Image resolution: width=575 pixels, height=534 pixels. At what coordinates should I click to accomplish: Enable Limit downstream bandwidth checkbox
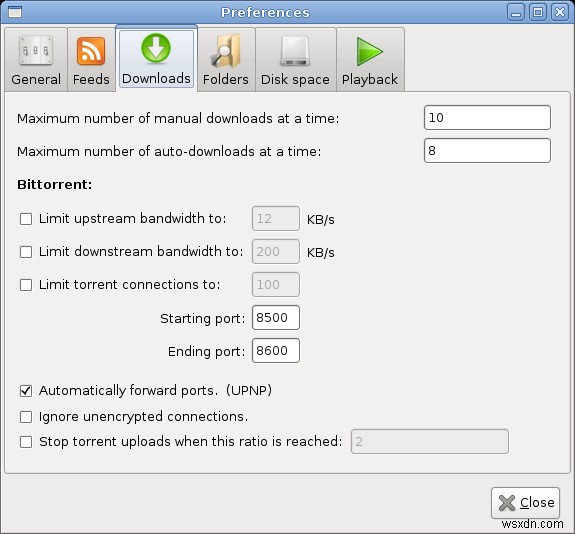tap(26, 252)
